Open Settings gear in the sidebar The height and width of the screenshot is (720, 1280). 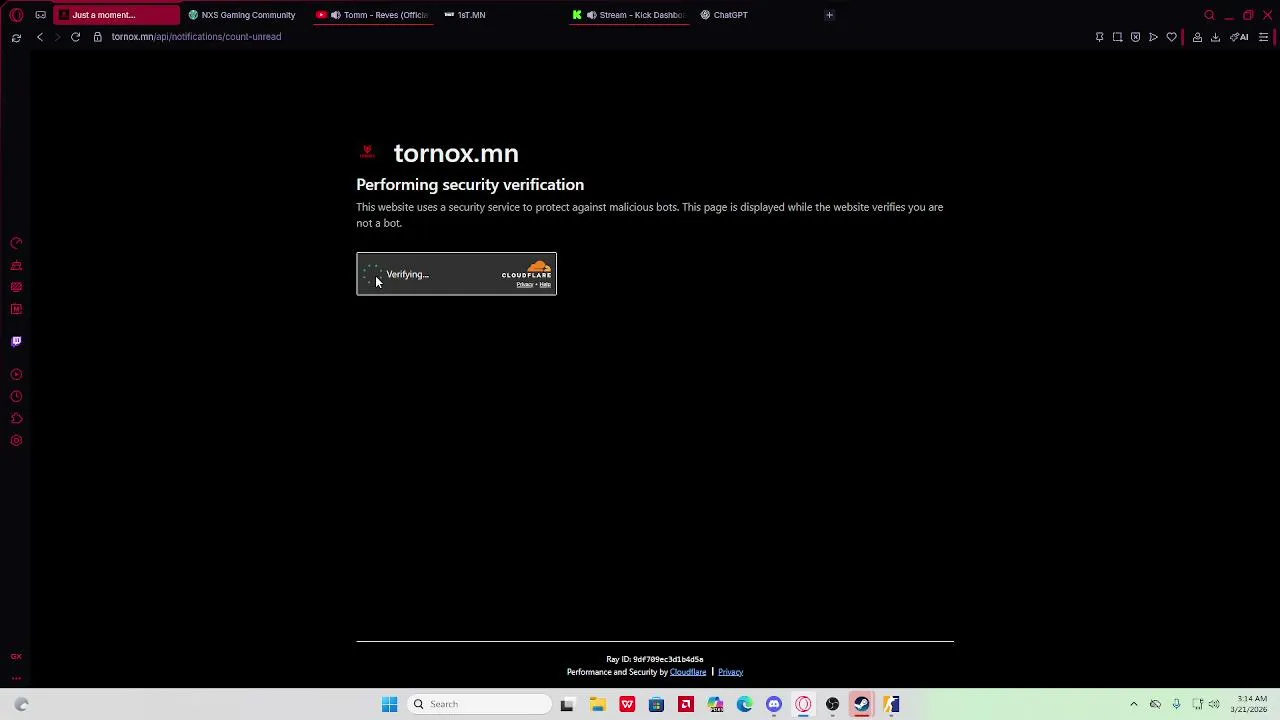[16, 441]
